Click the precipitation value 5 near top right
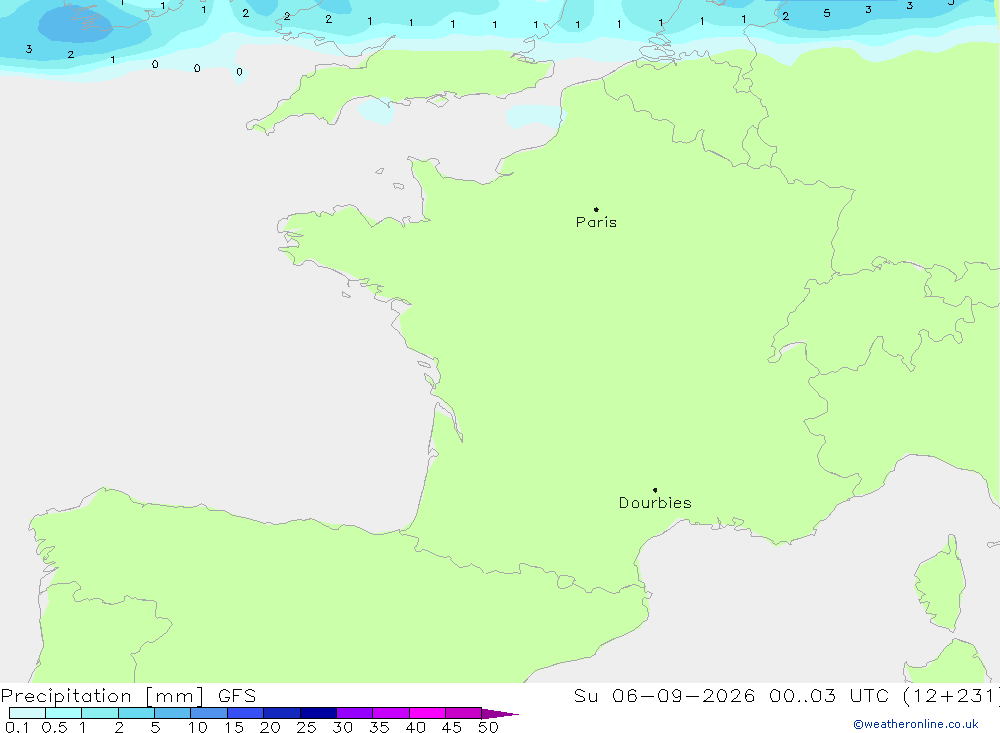The height and width of the screenshot is (733, 1000). 827,13
